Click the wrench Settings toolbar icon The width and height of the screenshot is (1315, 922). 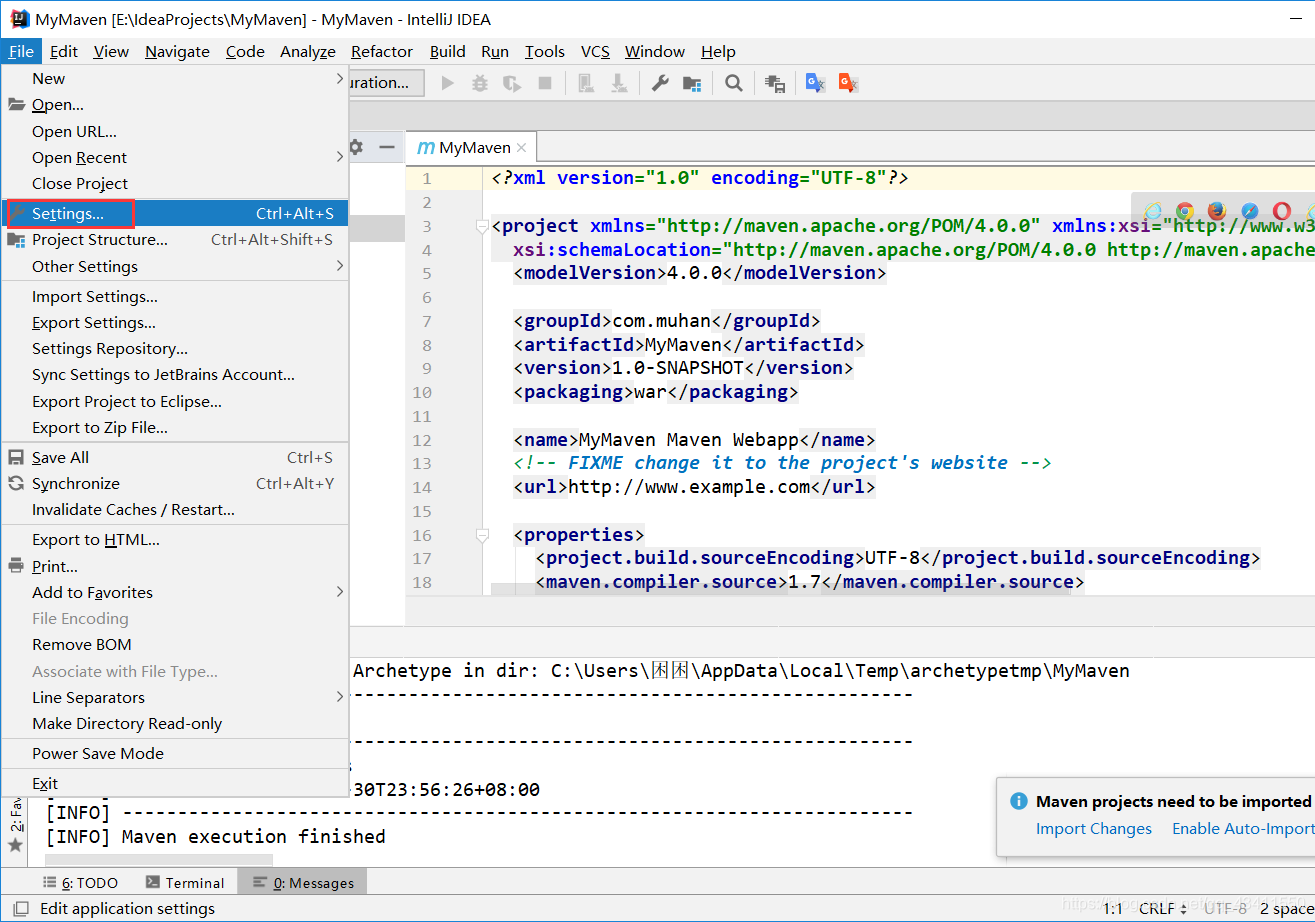[x=660, y=83]
